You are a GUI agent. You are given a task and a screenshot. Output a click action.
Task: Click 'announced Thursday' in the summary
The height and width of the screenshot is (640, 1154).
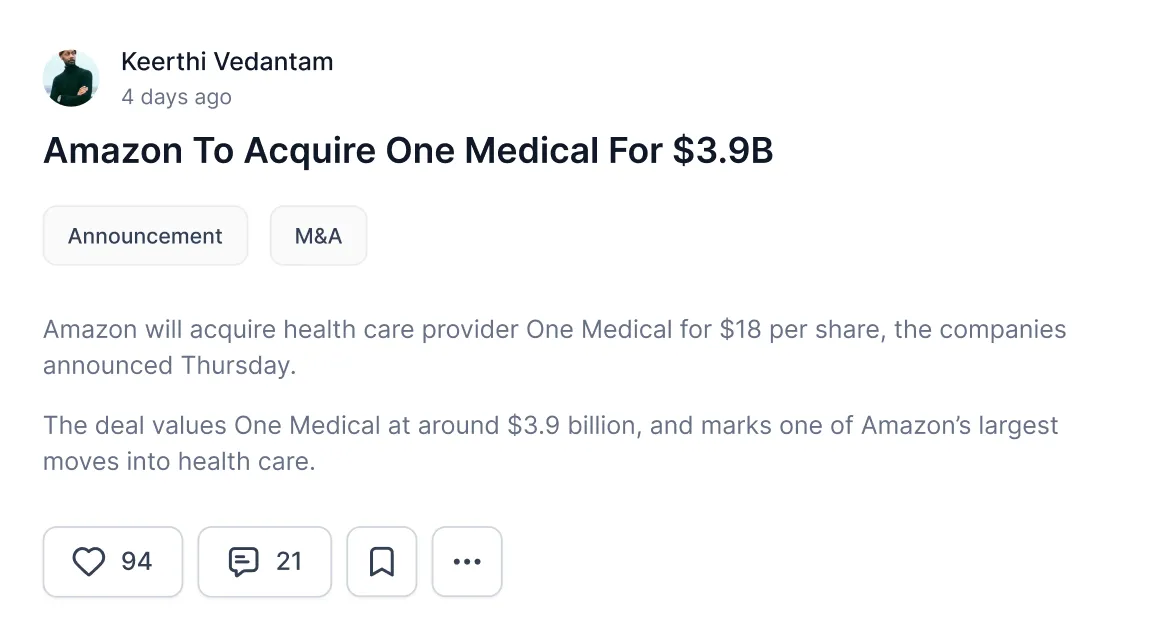point(169,366)
